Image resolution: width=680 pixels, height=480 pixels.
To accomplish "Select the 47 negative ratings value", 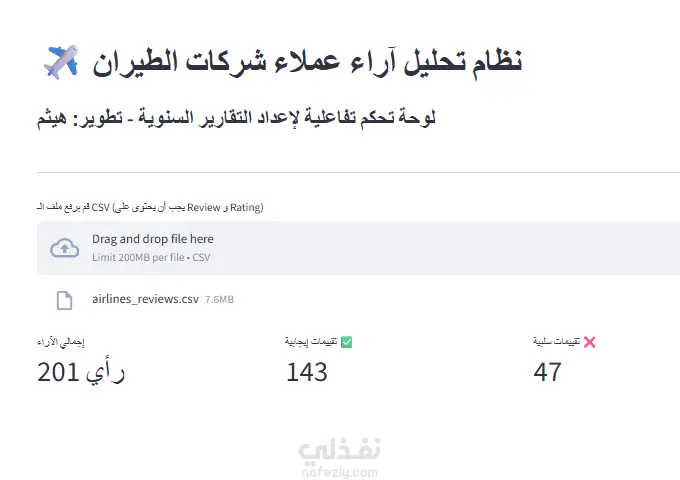I will point(547,372).
